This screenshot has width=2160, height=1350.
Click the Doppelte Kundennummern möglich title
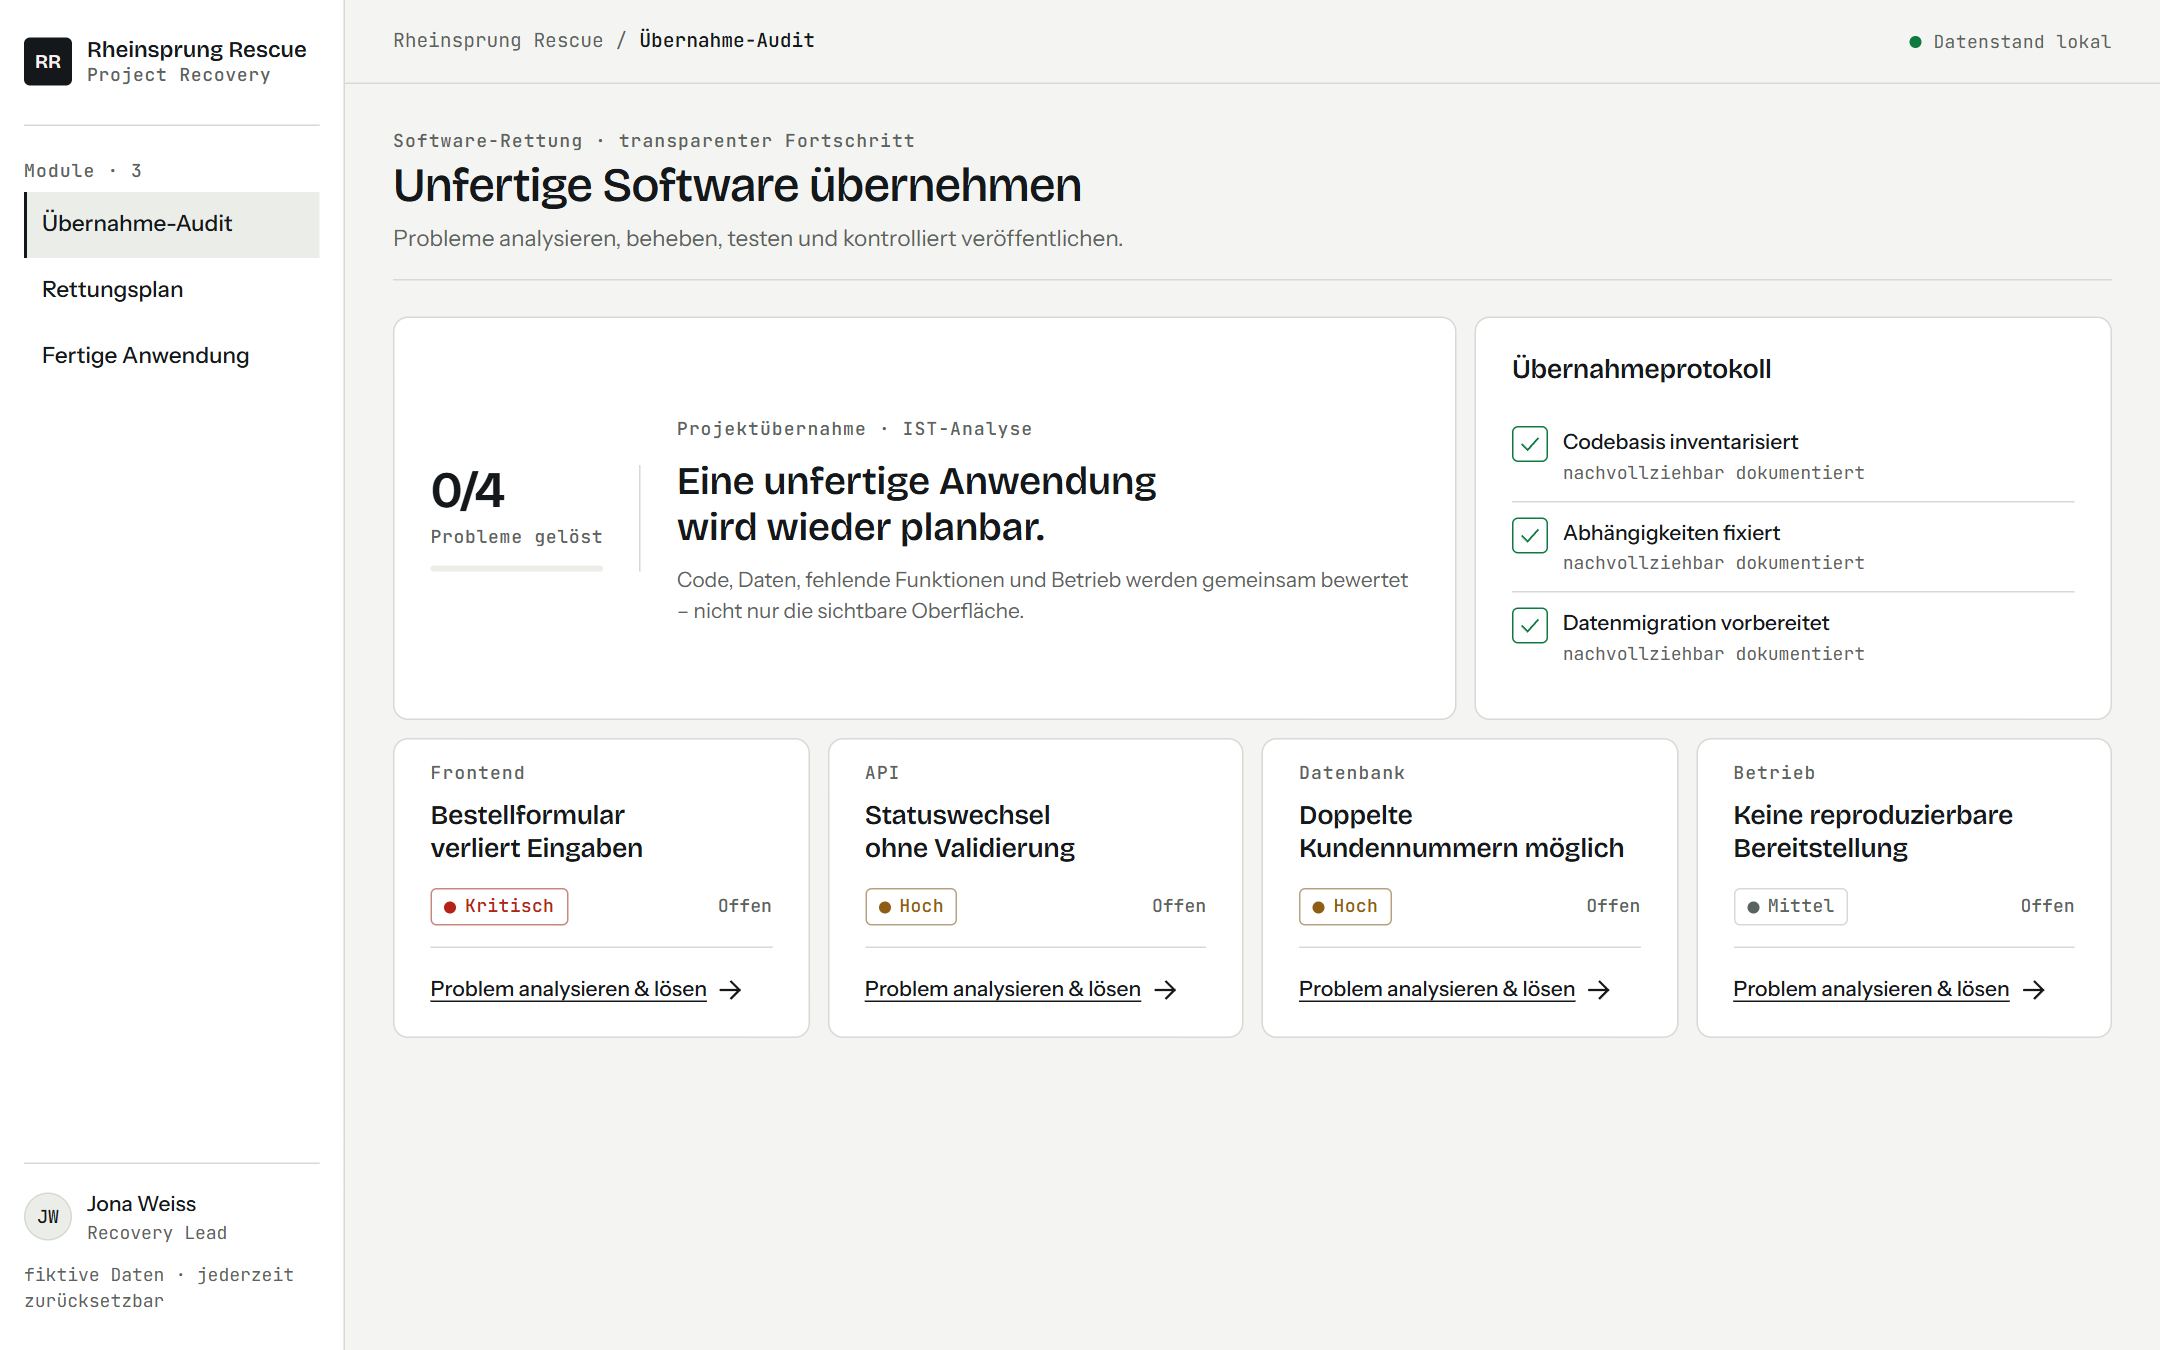pyautogui.click(x=1461, y=831)
